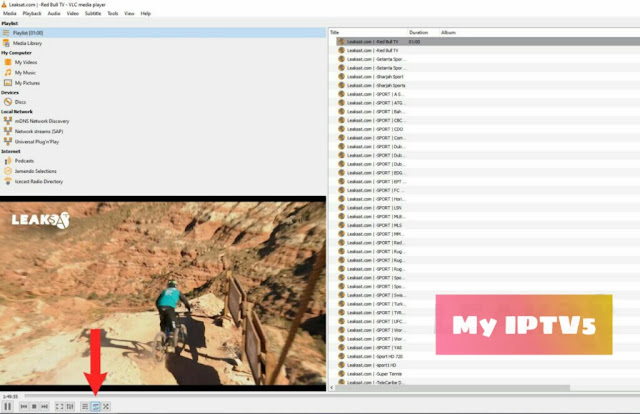Open My Music folder
640x414 pixels.
(x=25, y=73)
